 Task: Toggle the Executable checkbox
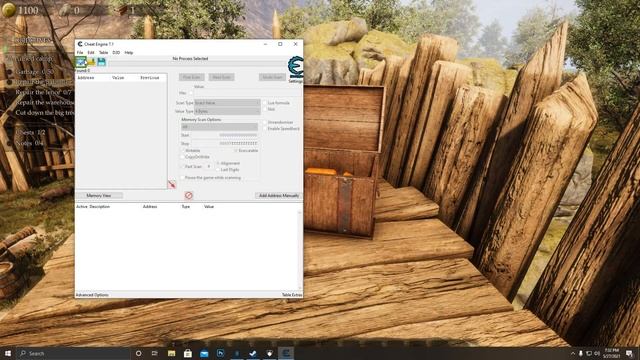[236, 151]
